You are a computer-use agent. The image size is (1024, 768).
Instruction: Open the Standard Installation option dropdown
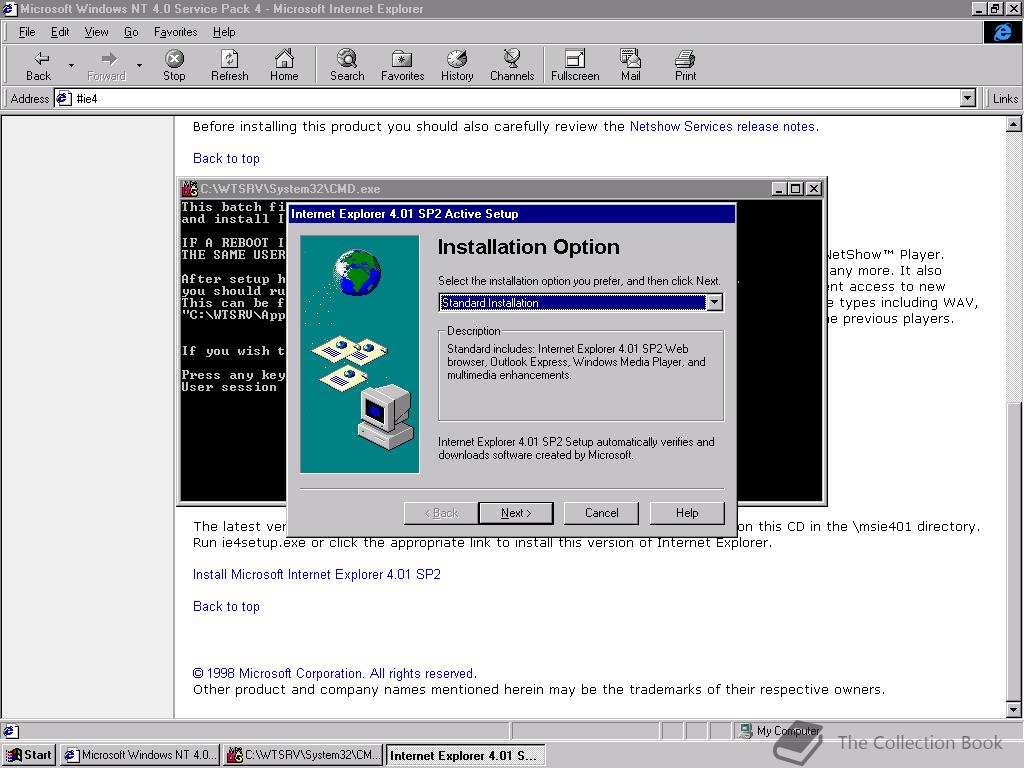coord(714,302)
